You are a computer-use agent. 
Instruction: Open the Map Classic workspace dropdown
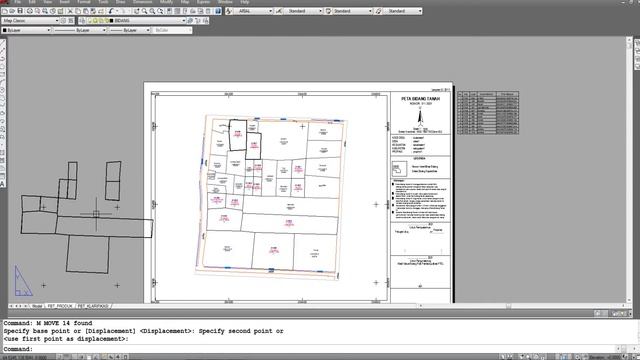point(31,20)
